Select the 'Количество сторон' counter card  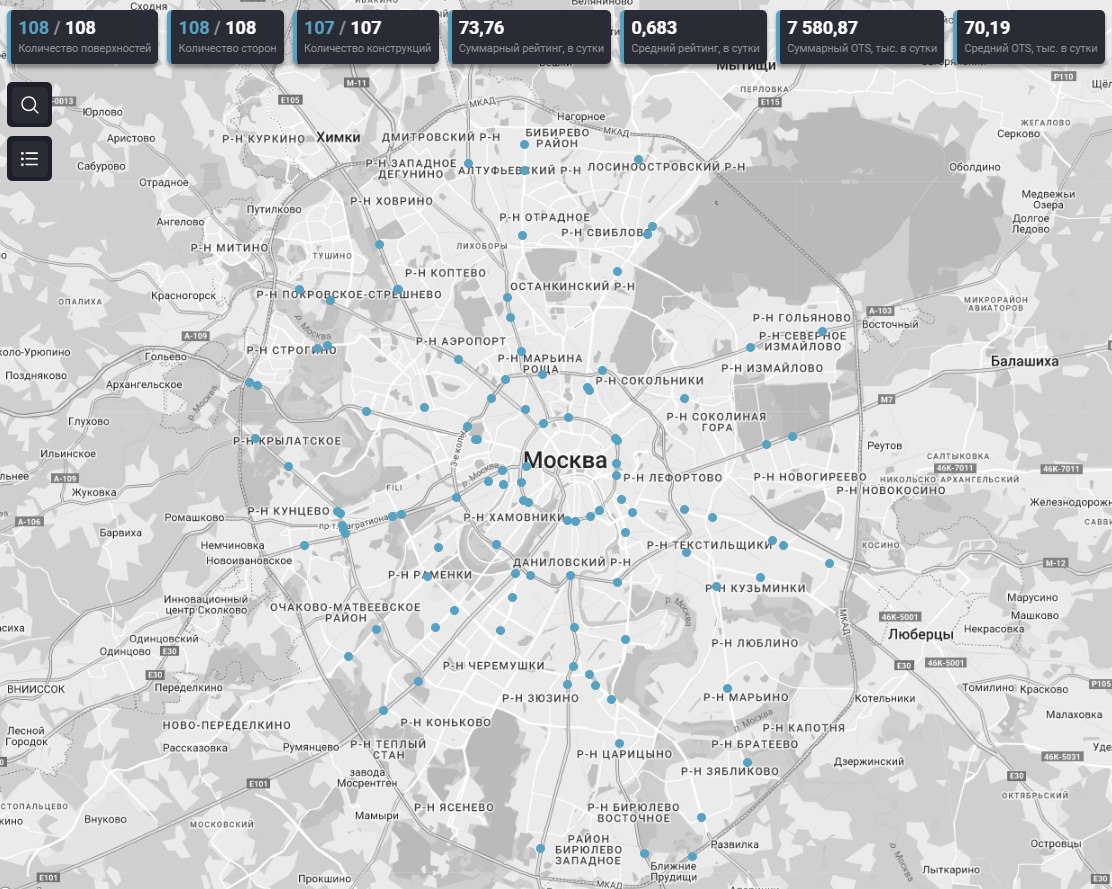(x=226, y=37)
